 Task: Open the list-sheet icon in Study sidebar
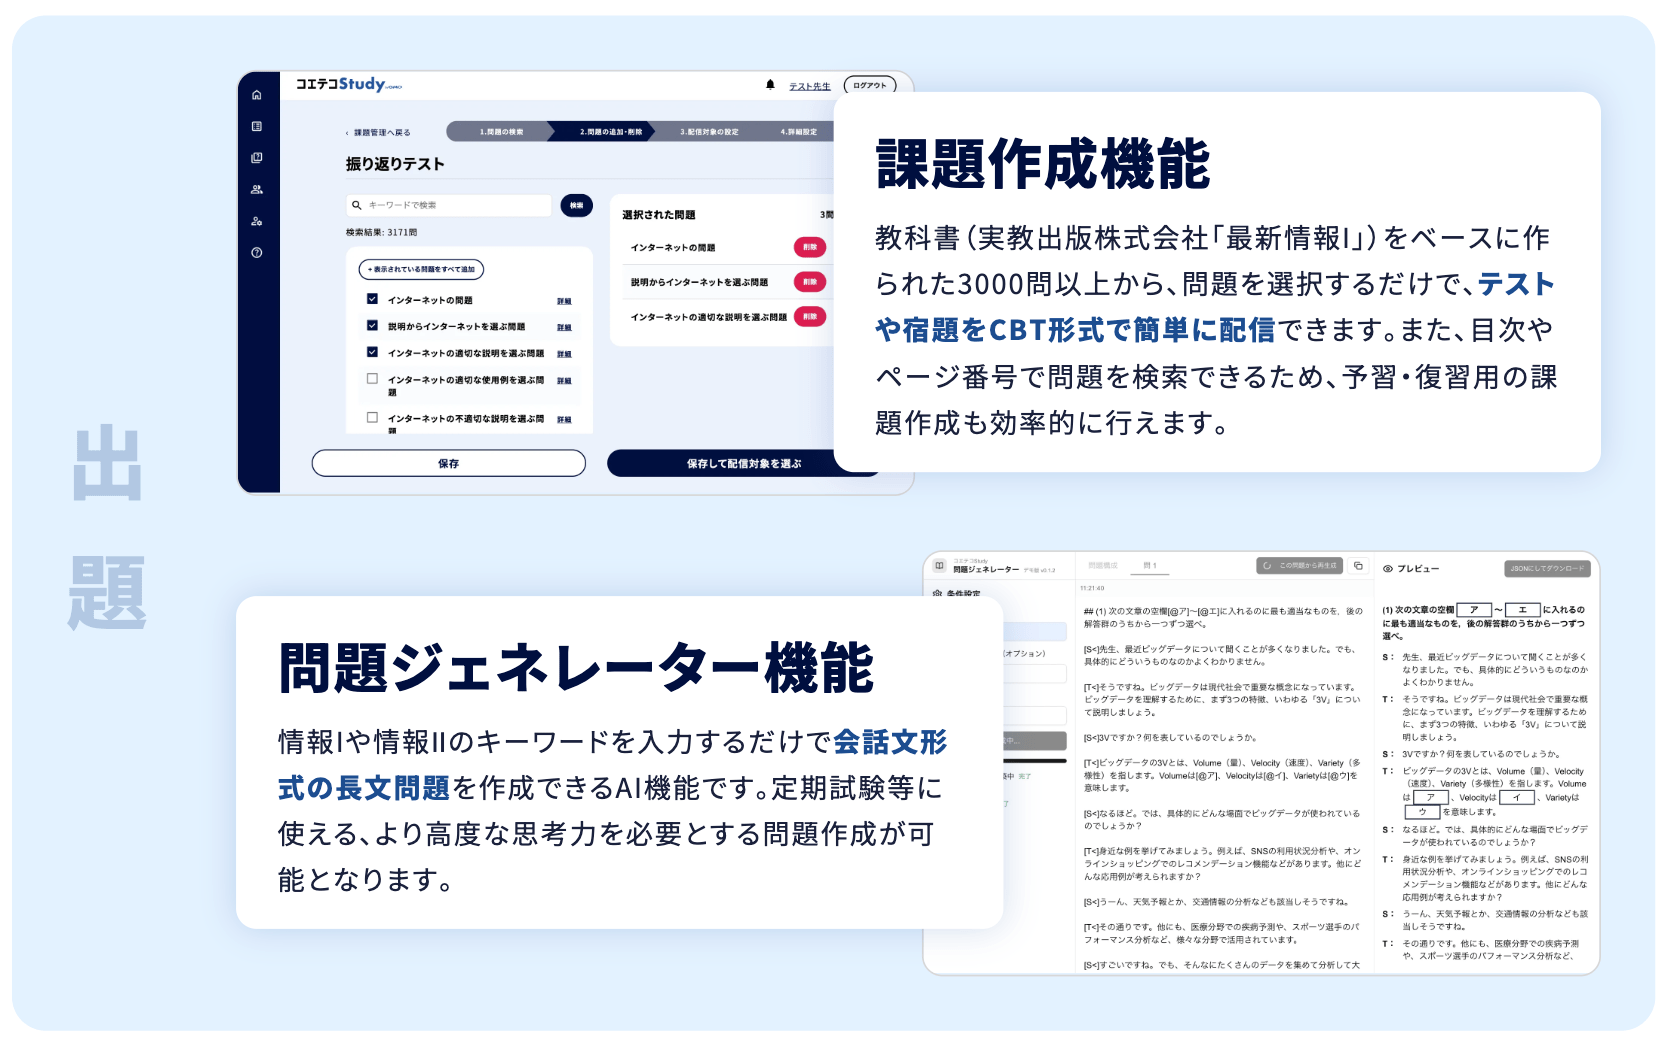coord(257,127)
